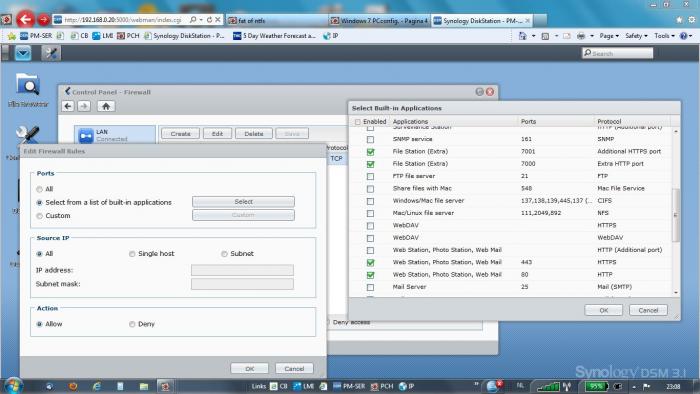Image resolution: width=700 pixels, height=394 pixels.
Task: Uncheck Web Station HTTPS port 443
Action: (x=371, y=263)
